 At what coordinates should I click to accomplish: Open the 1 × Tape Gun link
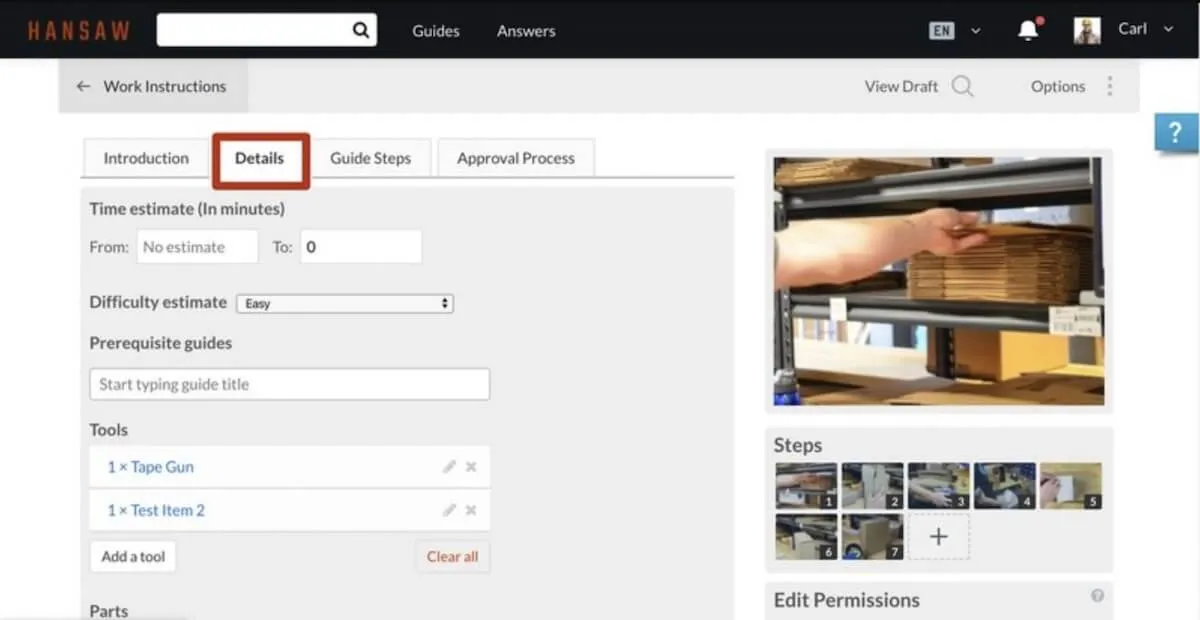[x=151, y=467]
